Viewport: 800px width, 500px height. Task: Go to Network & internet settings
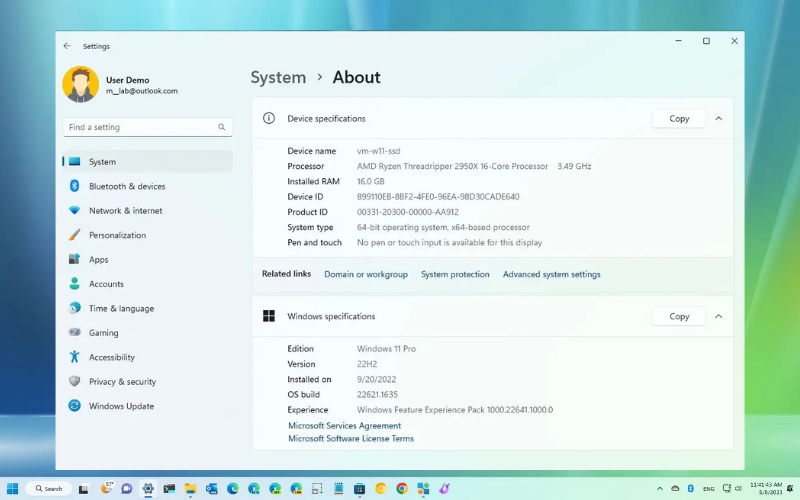(147, 211)
